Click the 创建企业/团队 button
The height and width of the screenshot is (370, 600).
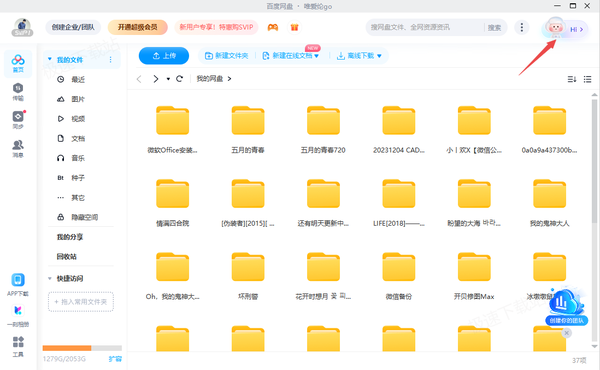pyautogui.click(x=73, y=27)
